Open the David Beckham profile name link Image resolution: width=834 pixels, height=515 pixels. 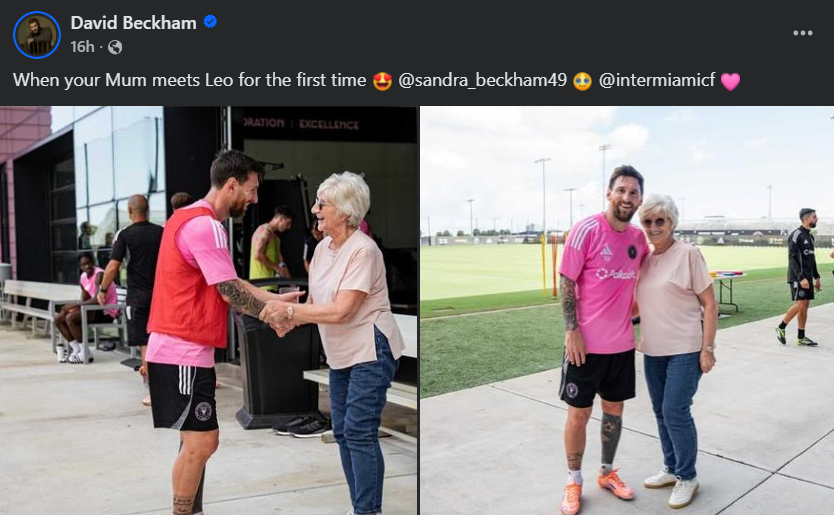[x=134, y=23]
